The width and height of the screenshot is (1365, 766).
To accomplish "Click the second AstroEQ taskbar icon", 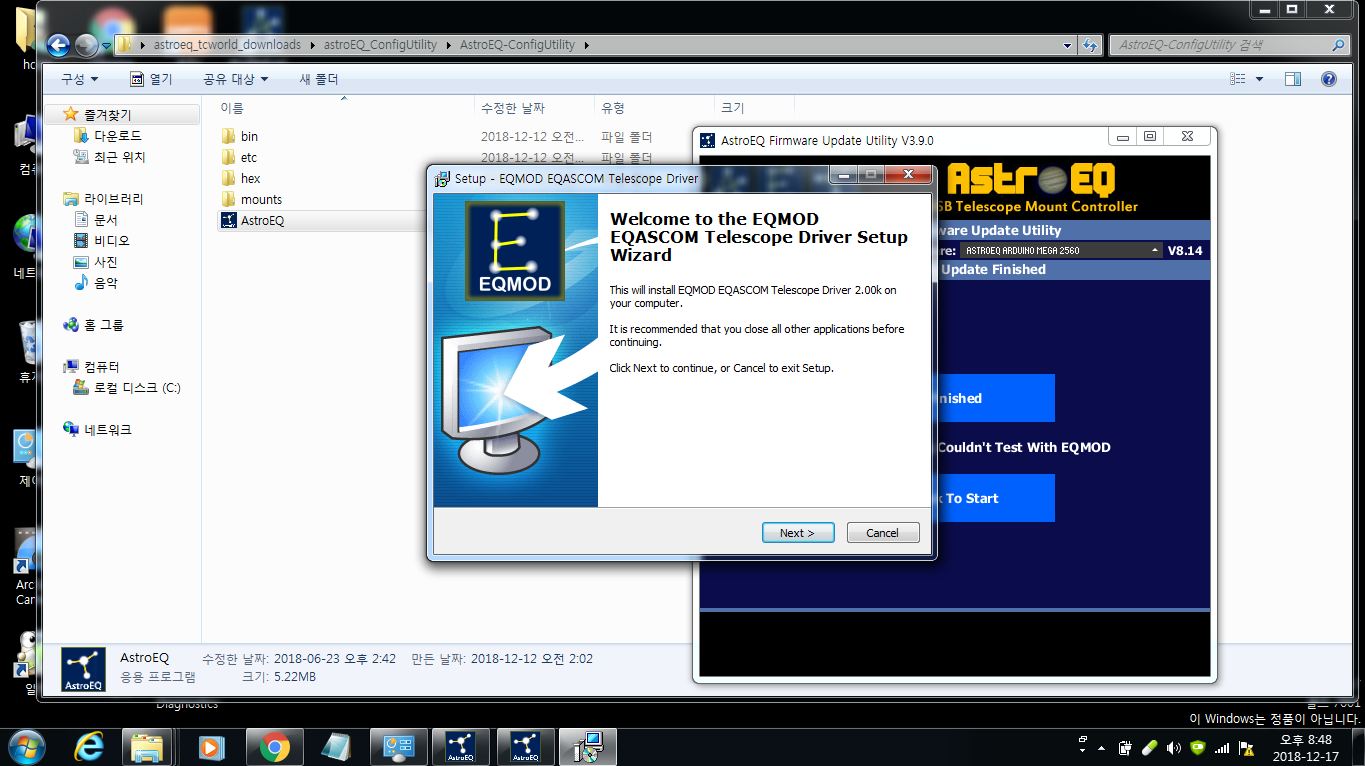I will pos(525,747).
